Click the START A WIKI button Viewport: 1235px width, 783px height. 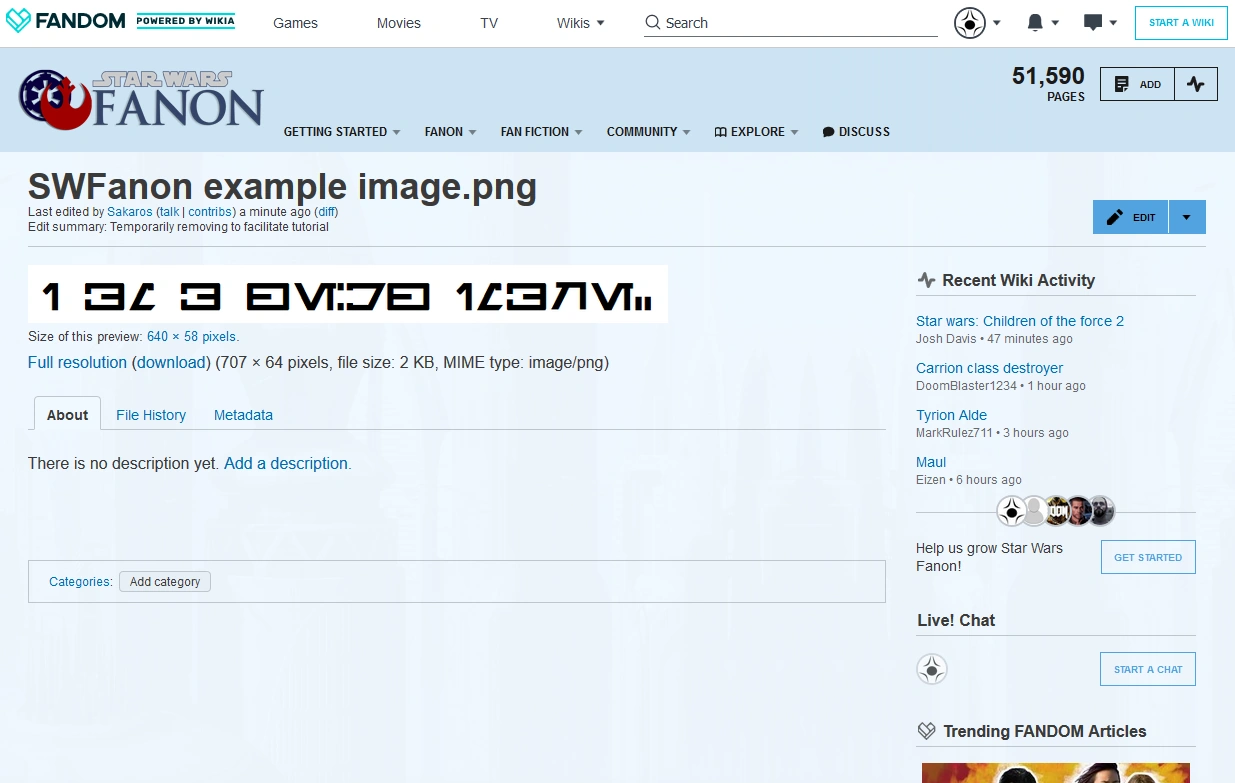coord(1181,23)
